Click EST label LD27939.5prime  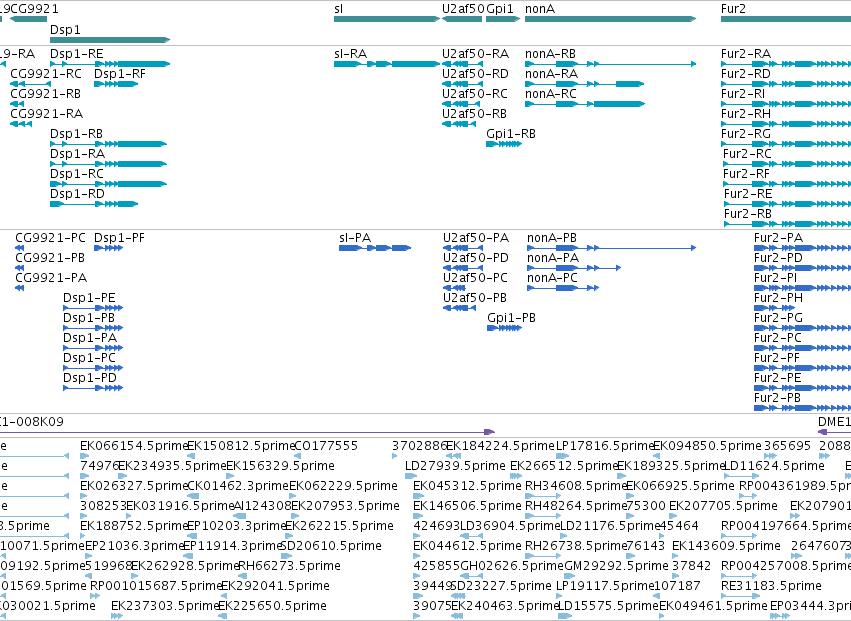pyautogui.click(x=455, y=466)
